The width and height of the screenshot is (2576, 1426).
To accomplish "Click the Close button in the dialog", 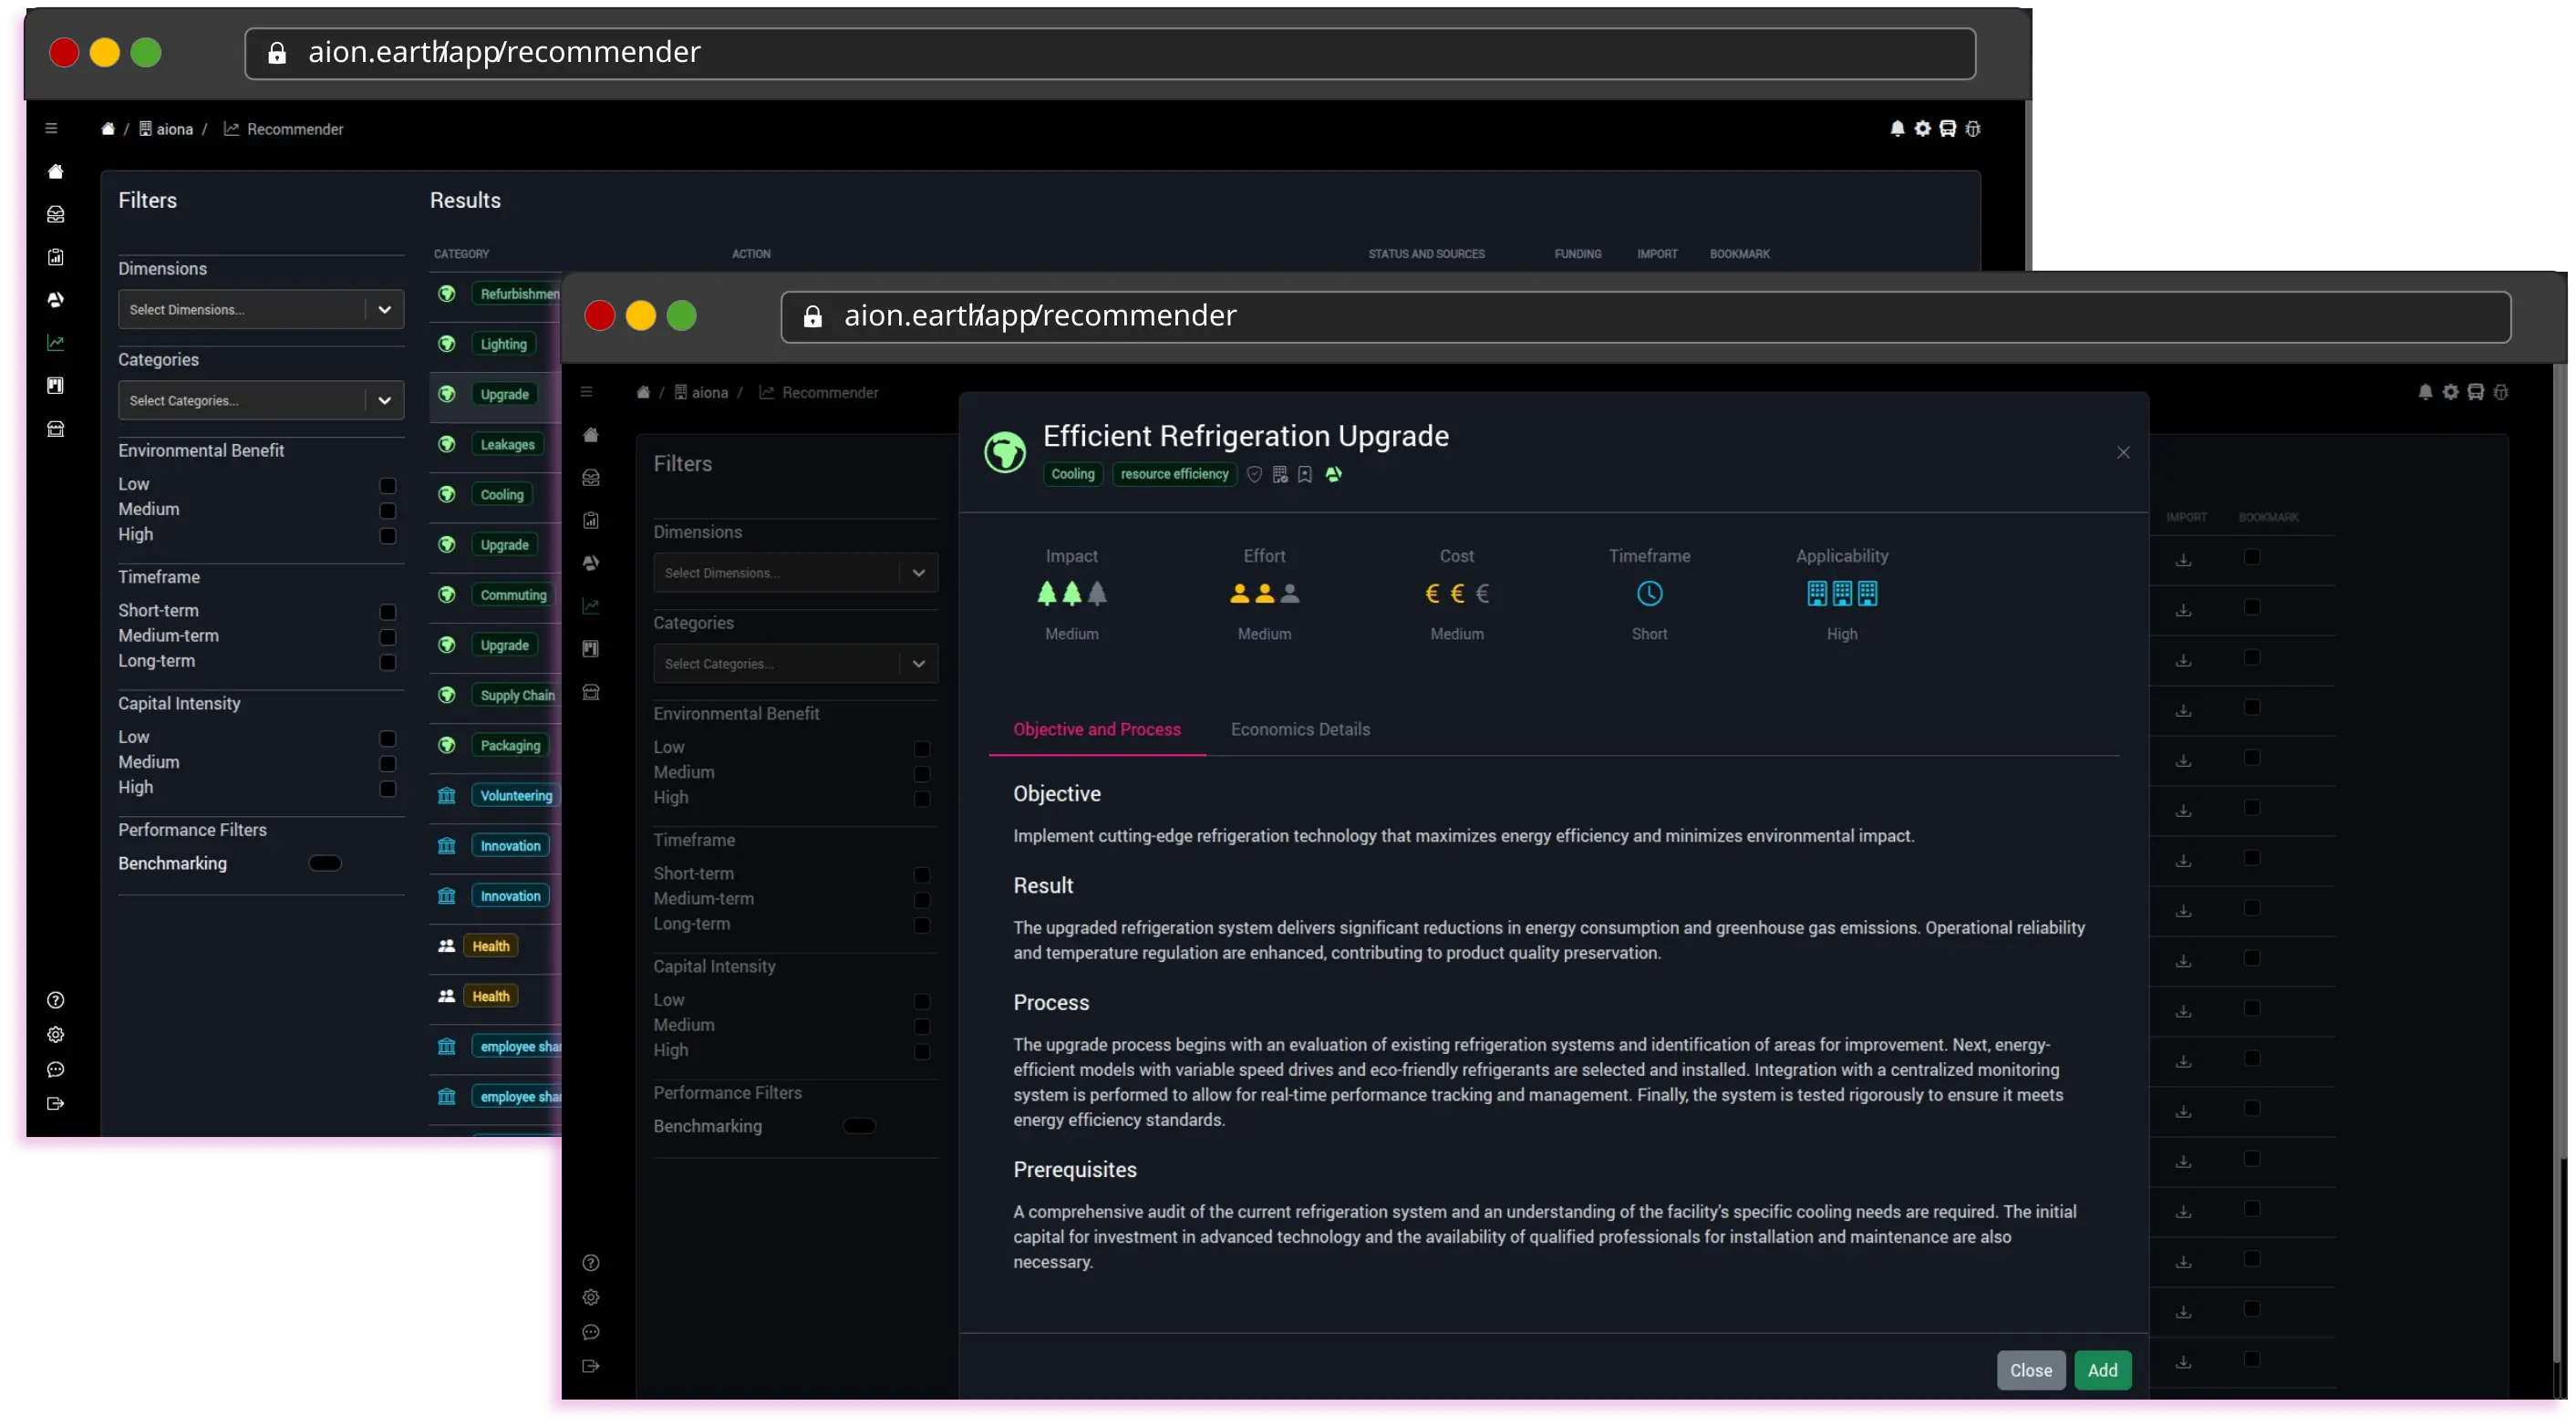I will pos(2030,1370).
